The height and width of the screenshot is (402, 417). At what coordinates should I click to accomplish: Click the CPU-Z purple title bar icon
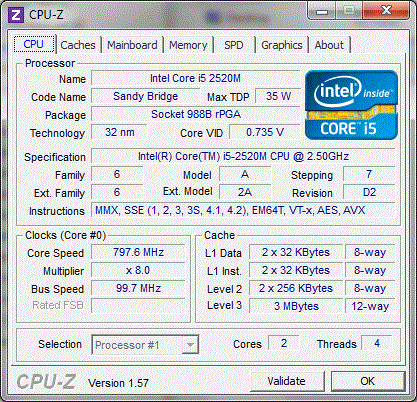(x=16, y=15)
